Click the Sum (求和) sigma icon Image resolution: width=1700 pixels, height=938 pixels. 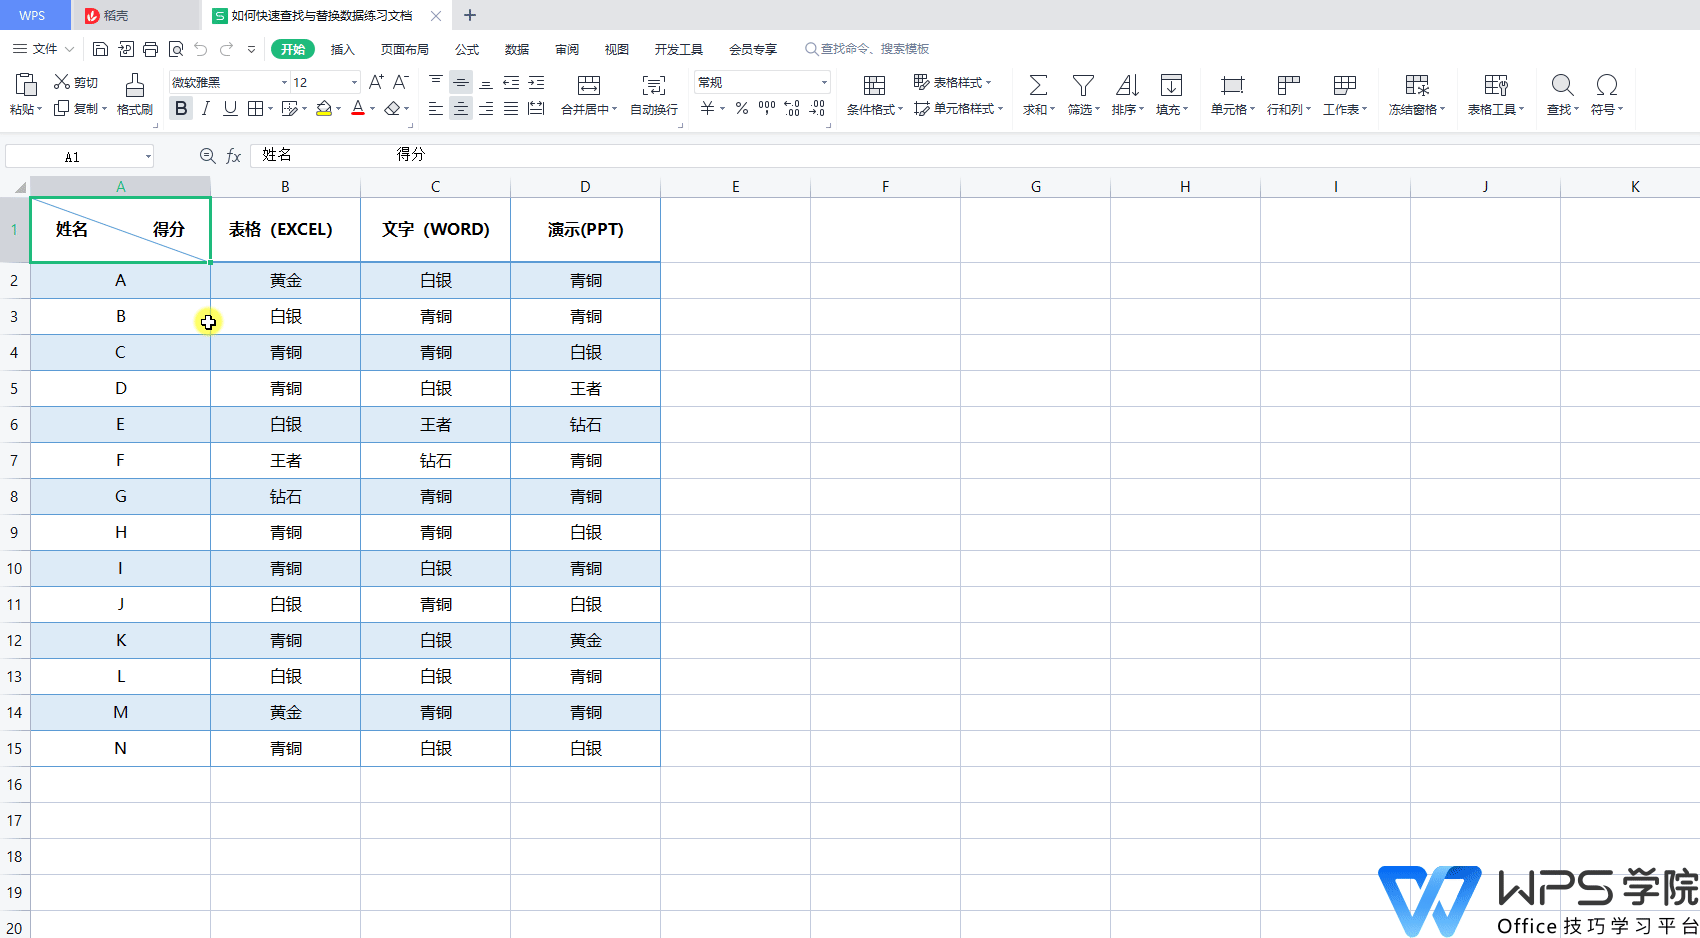coord(1038,86)
